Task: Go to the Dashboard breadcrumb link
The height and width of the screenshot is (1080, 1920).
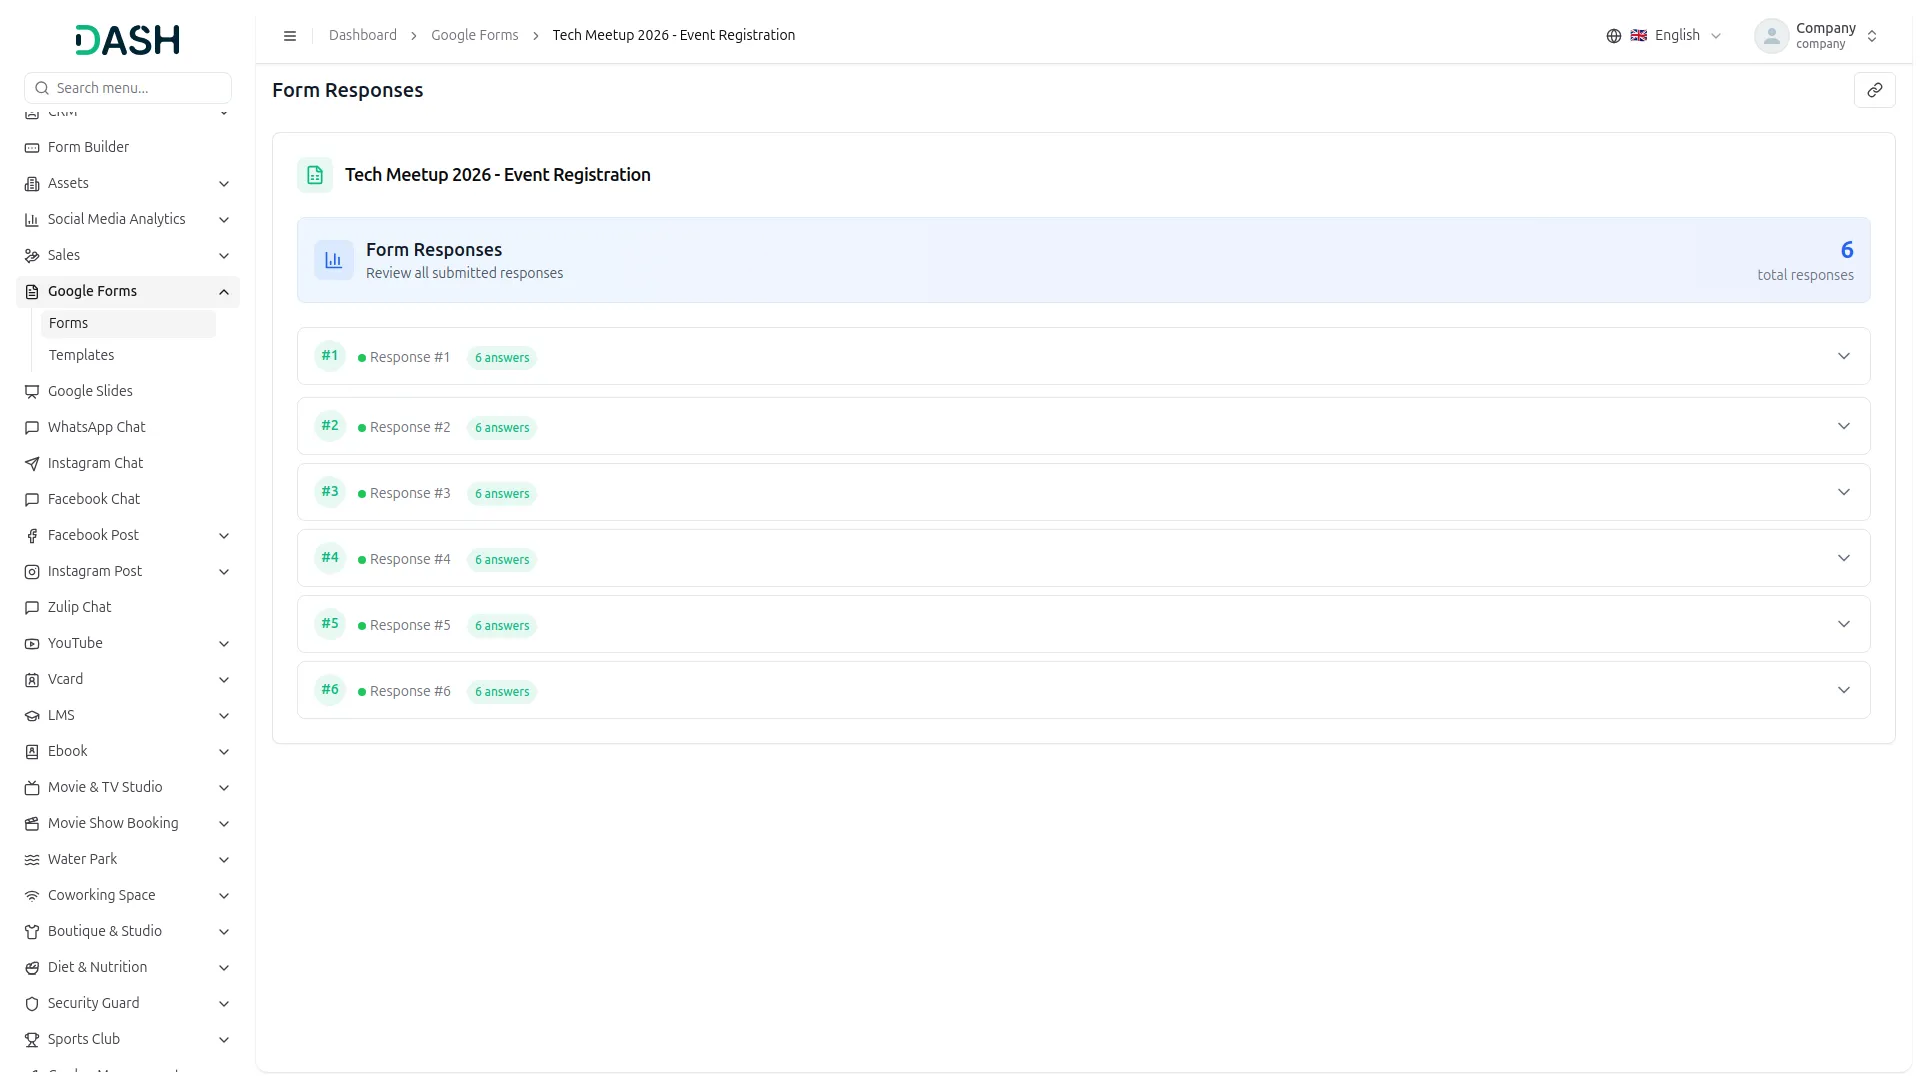Action: click(363, 36)
